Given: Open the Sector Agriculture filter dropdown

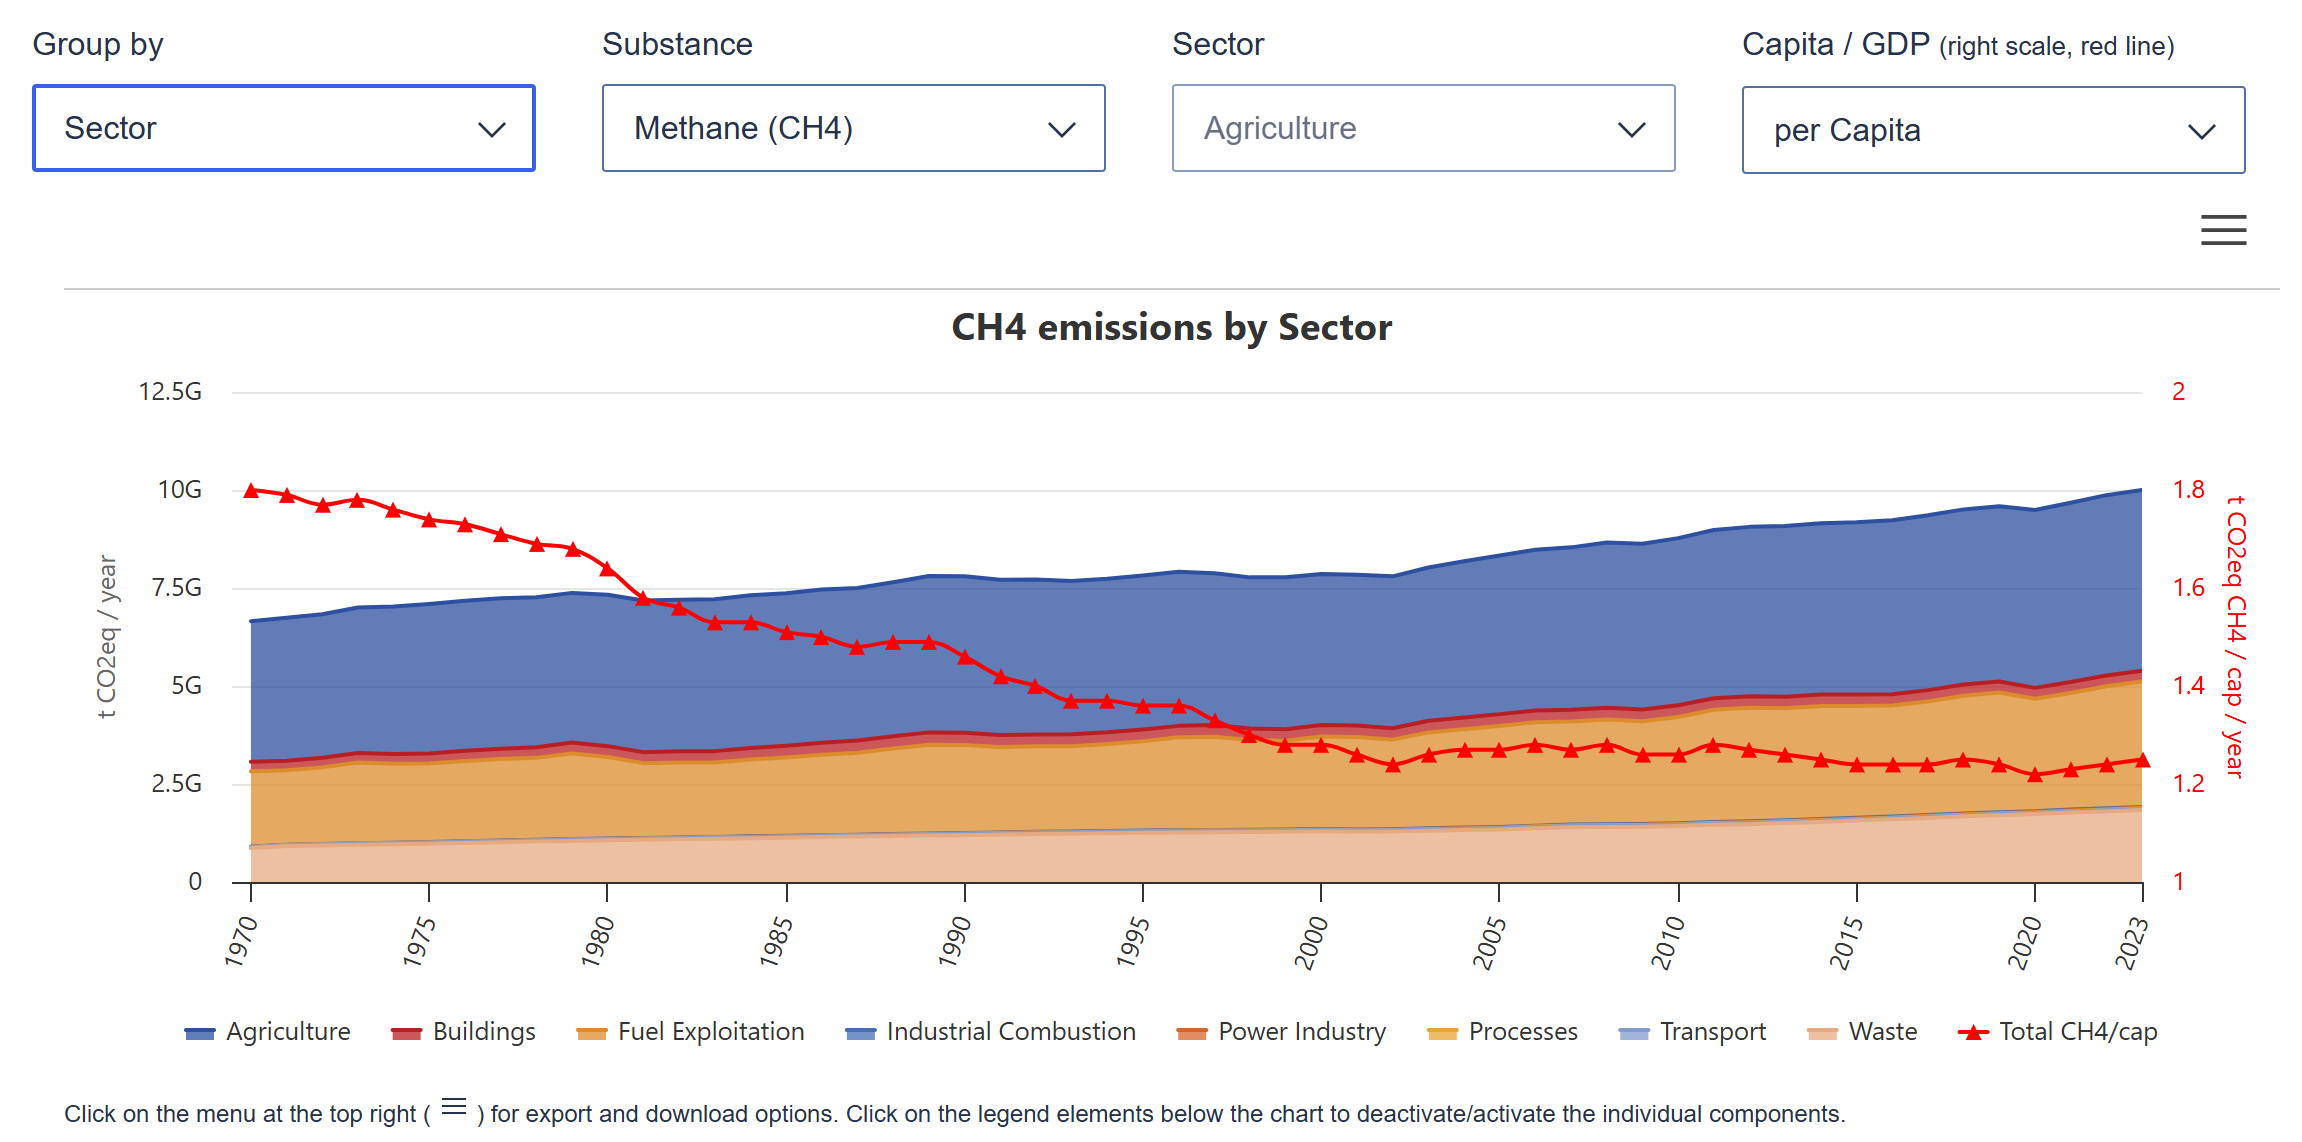Looking at the screenshot, I should click(1423, 128).
